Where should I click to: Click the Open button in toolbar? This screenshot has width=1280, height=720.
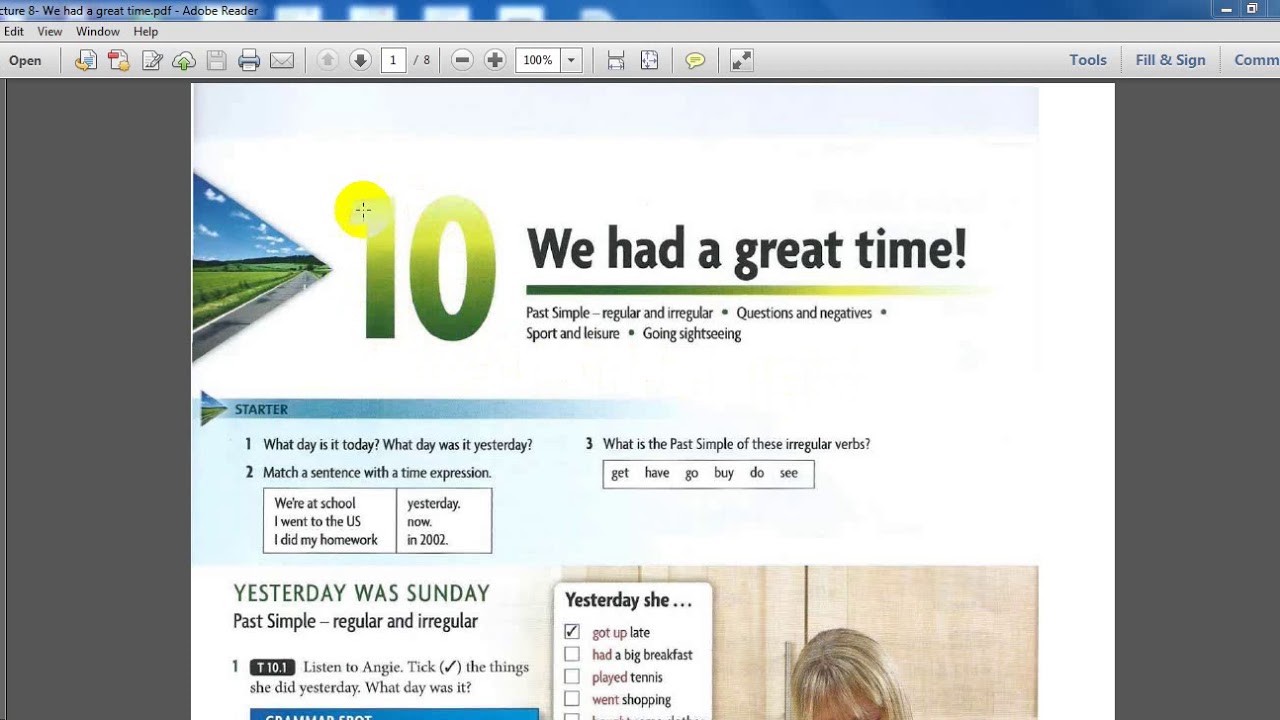coord(25,60)
